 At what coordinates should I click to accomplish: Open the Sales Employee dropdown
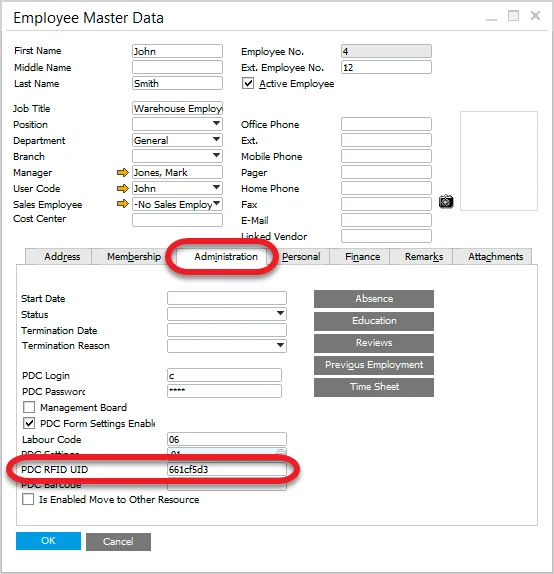click(x=216, y=204)
